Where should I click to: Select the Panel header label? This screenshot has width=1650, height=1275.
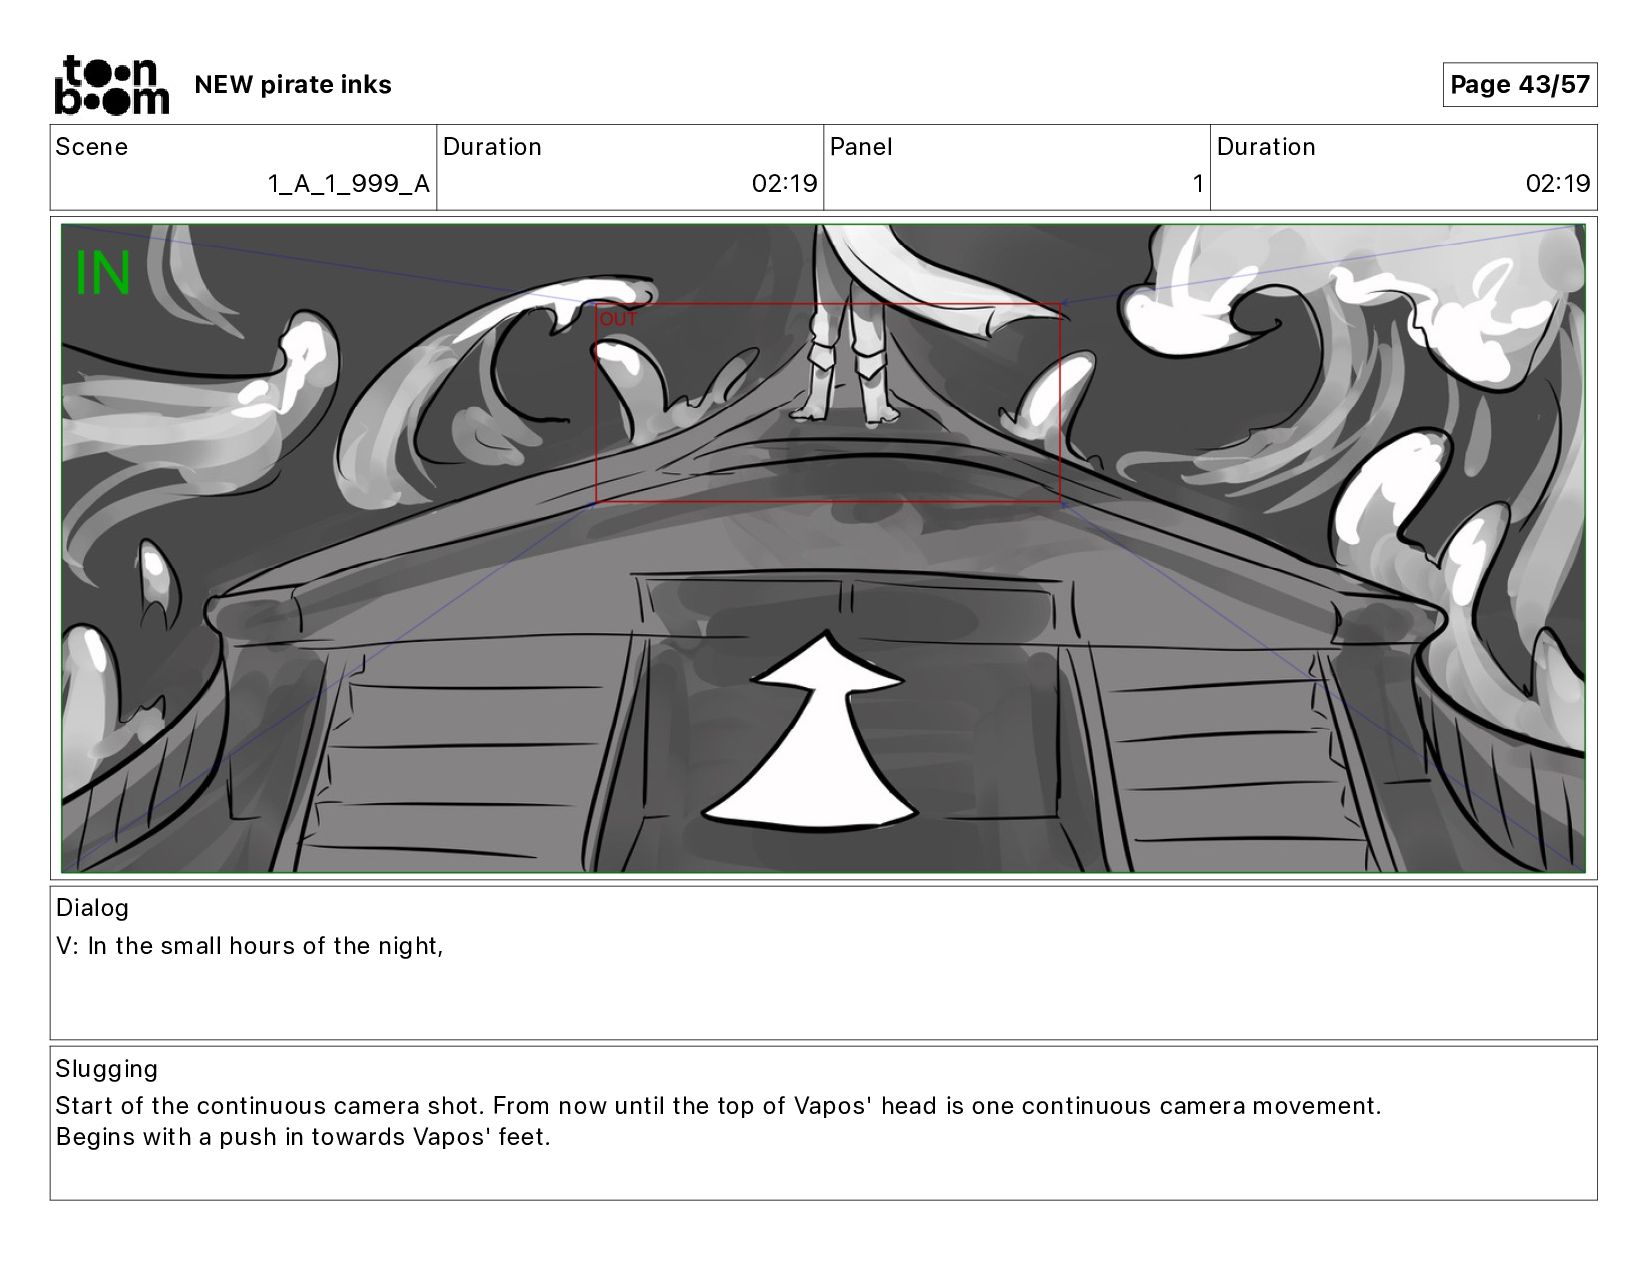861,147
